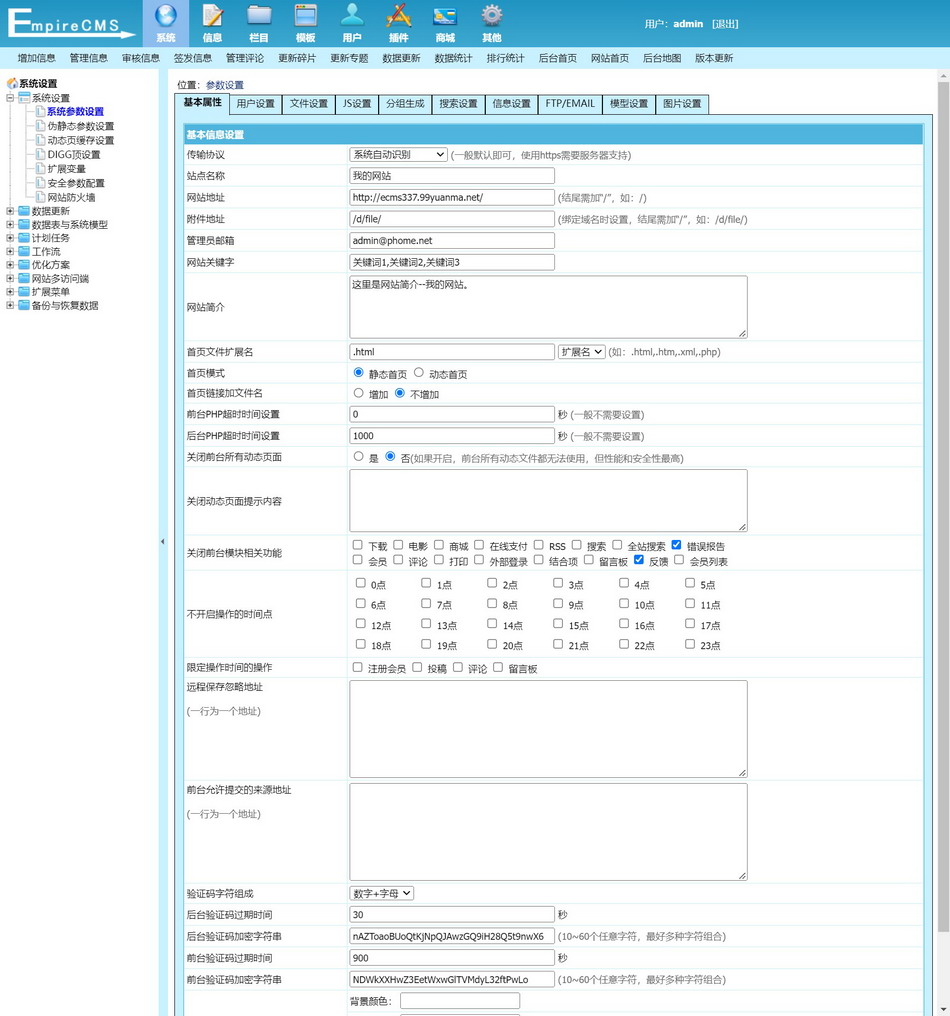
Task: Click the page icon next to 伪静态参数设置
Action: point(40,126)
